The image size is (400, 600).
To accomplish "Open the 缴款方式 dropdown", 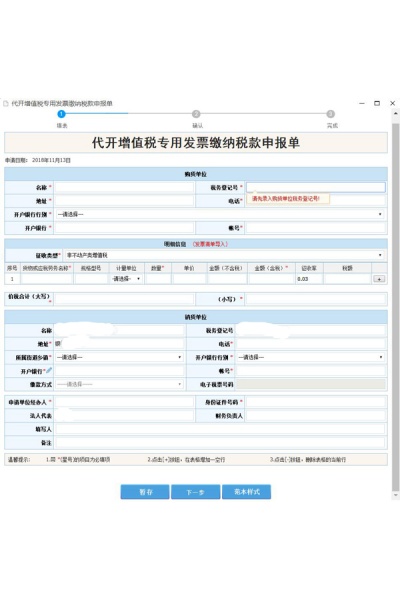I will click(119, 384).
